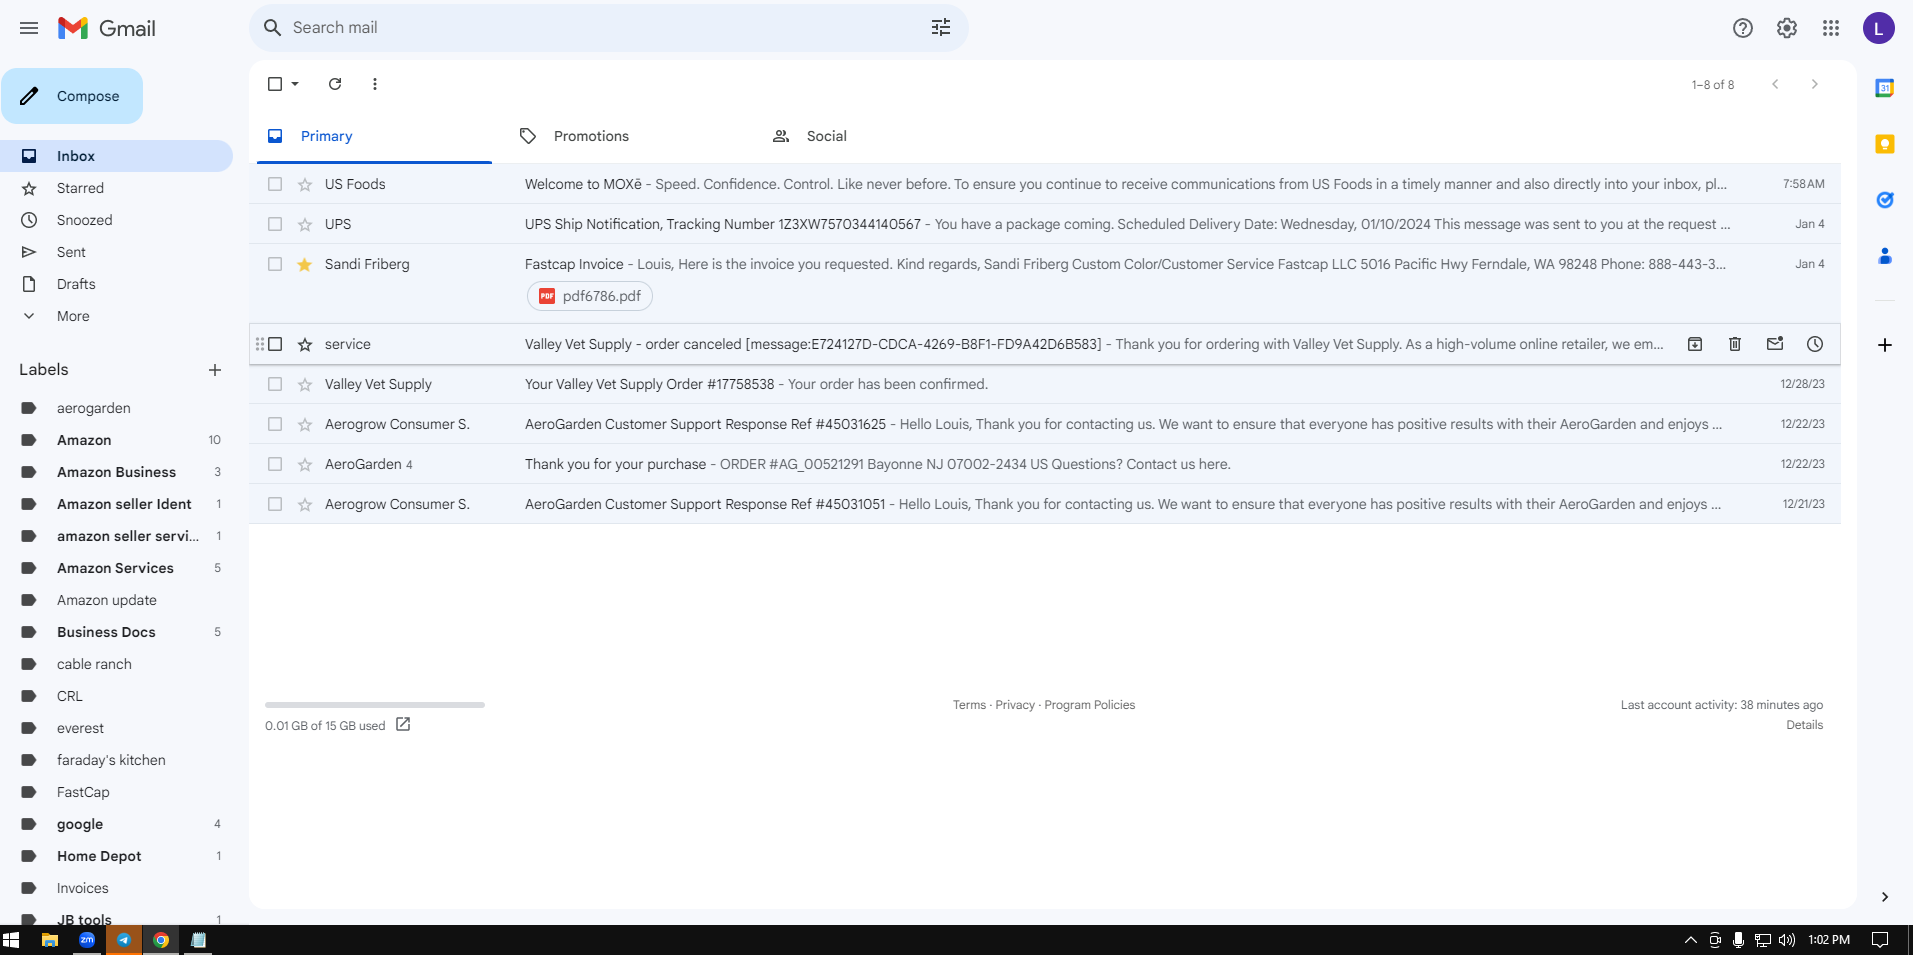Open Chrome in the taskbar
Image resolution: width=1913 pixels, height=955 pixels.
[x=161, y=940]
